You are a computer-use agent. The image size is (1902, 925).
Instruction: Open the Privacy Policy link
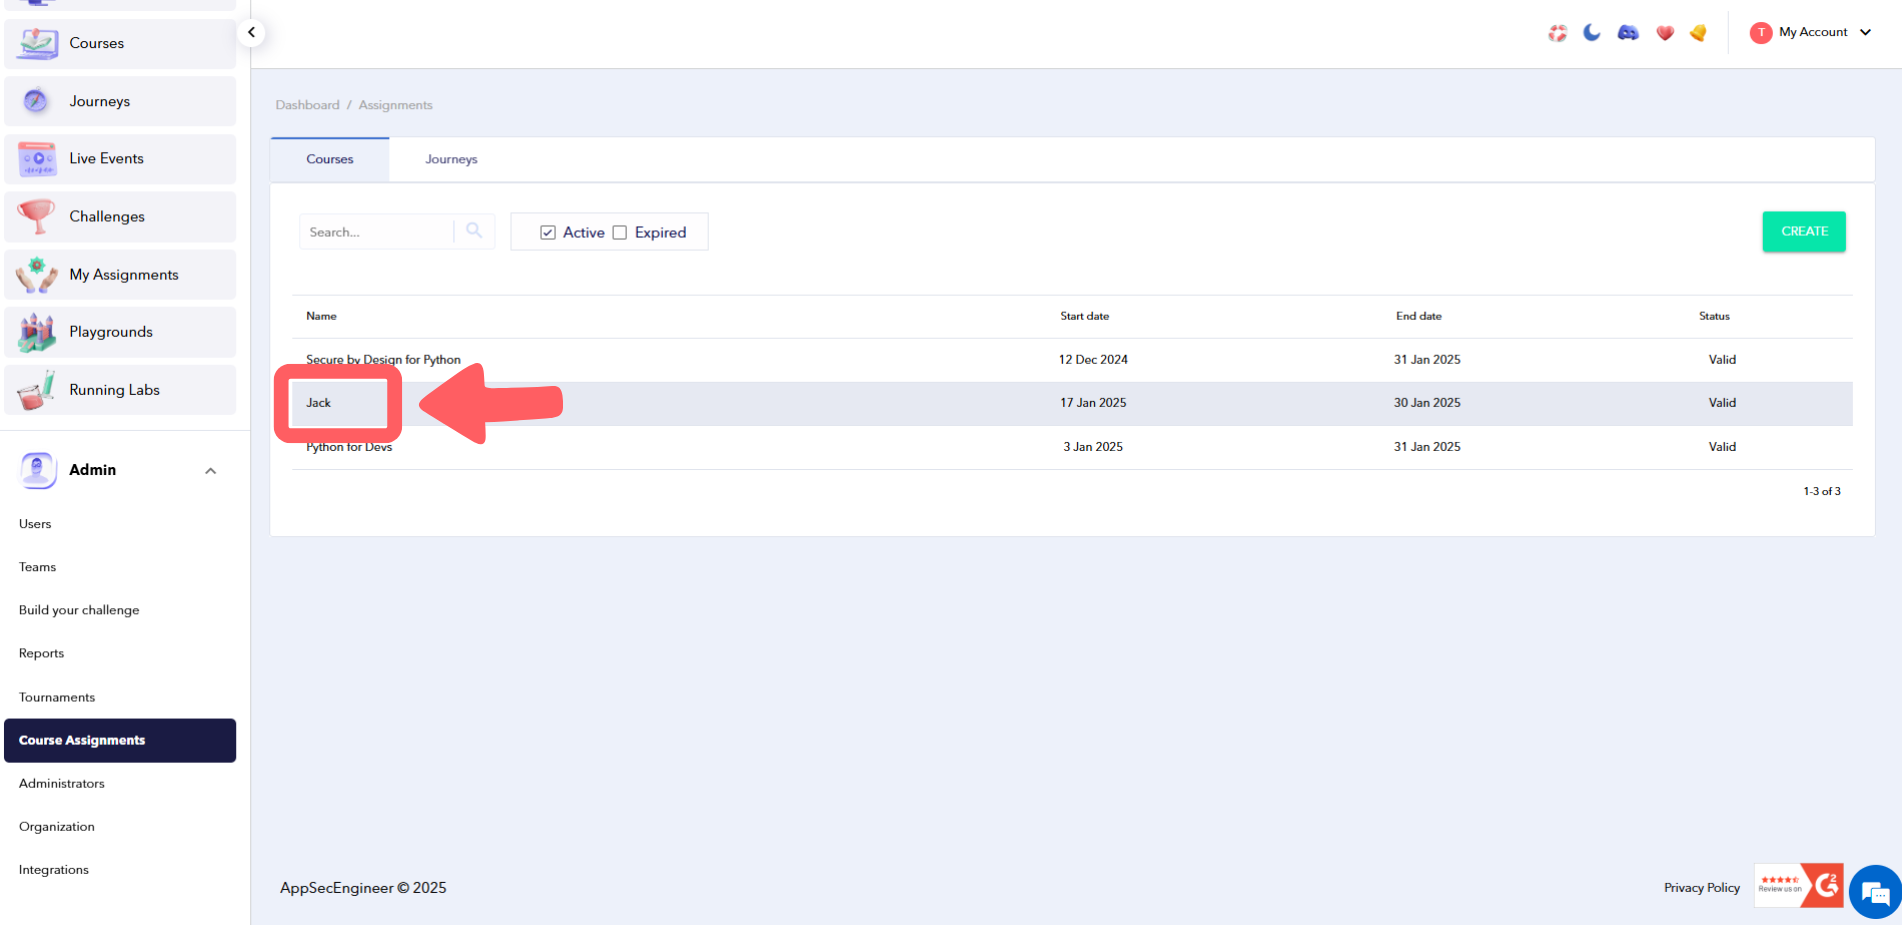pos(1701,888)
